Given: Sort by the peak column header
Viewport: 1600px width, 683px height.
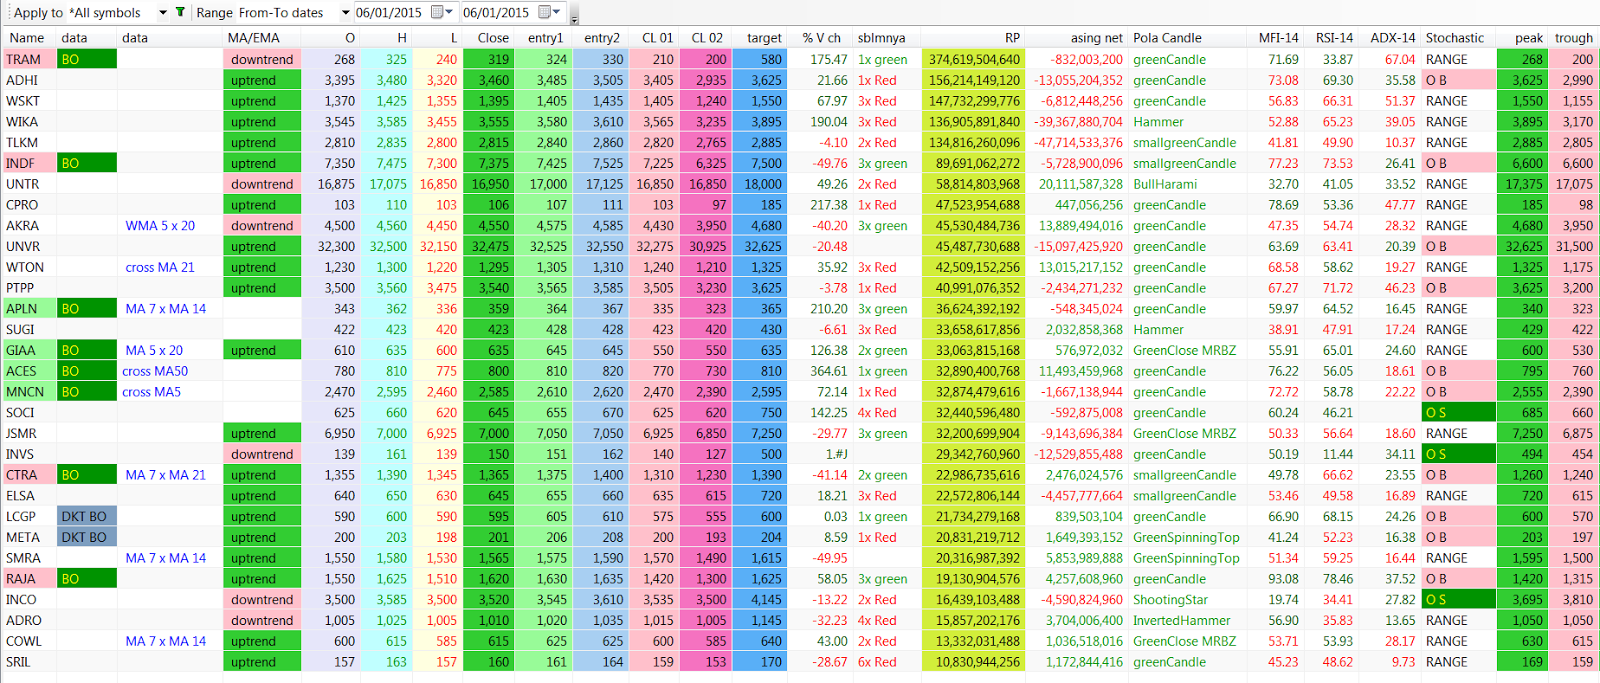Looking at the screenshot, I should click(1528, 38).
